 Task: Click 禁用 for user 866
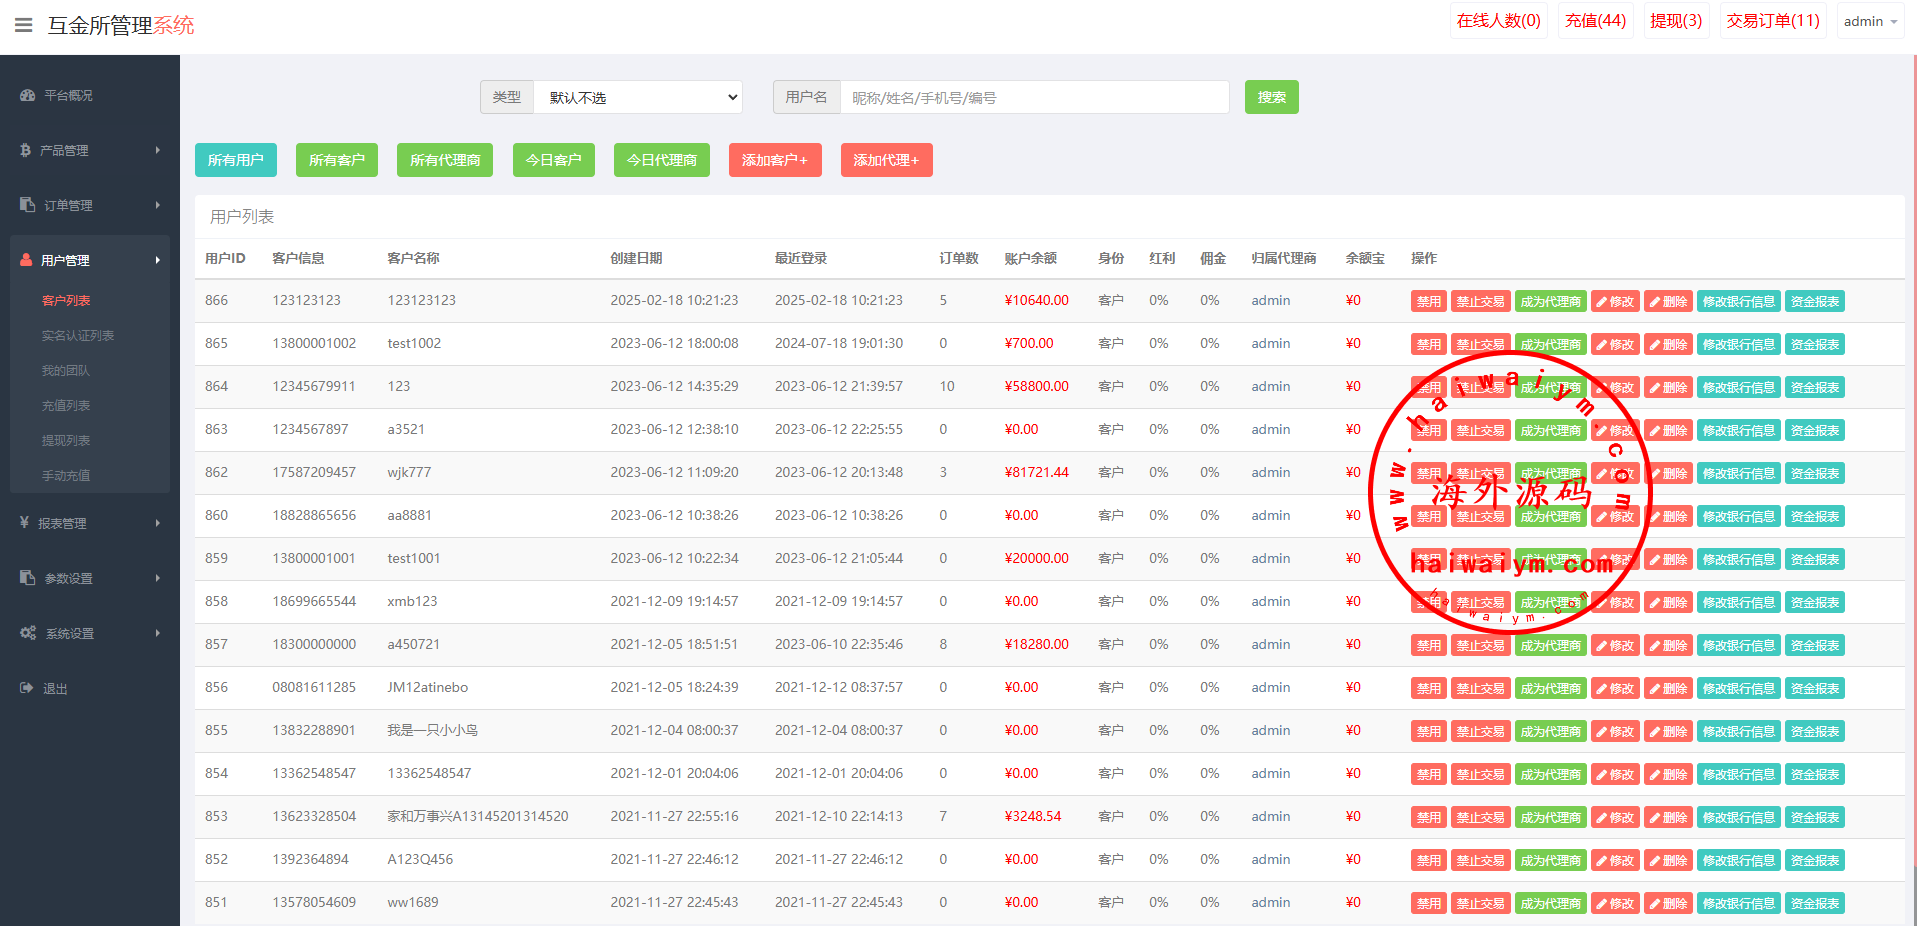coord(1428,301)
